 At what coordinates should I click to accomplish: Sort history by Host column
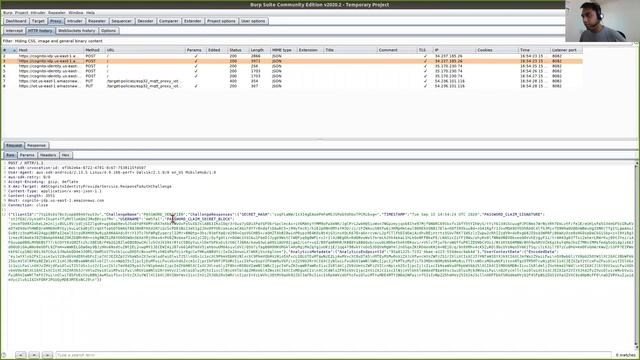pyautogui.click(x=50, y=50)
